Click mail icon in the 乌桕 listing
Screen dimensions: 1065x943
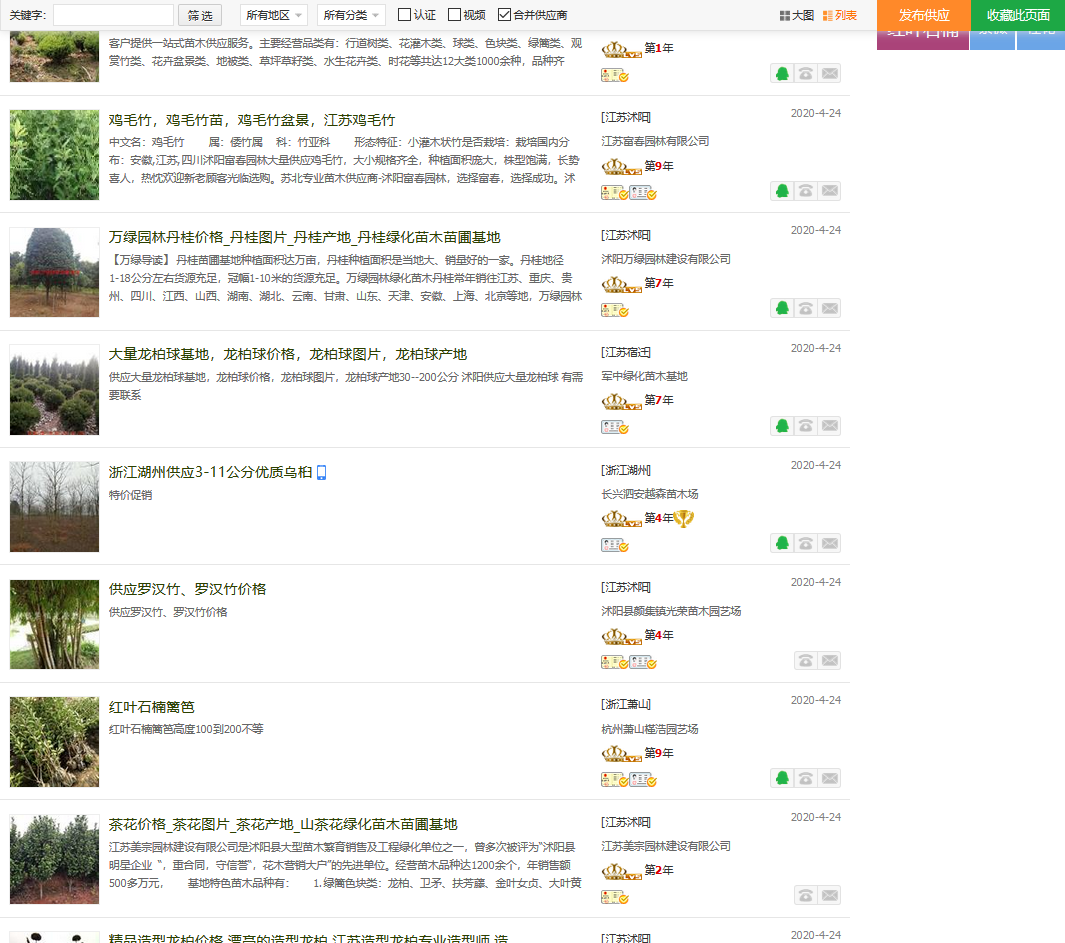[x=829, y=544]
